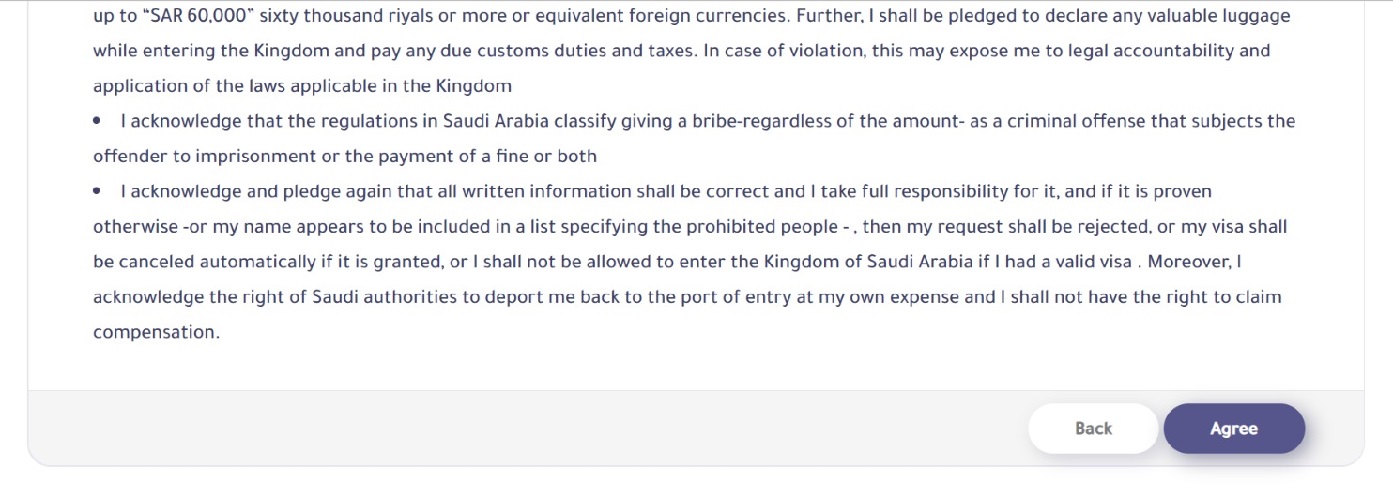Screen dimensions: 1393x497
Task: Click the line 'application of the laws applicable in the Kingdom'
Action: coord(302,86)
